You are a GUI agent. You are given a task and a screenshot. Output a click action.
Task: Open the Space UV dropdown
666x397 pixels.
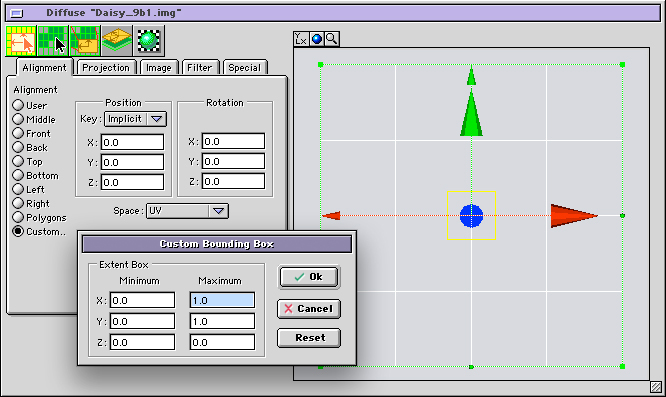click(x=187, y=211)
